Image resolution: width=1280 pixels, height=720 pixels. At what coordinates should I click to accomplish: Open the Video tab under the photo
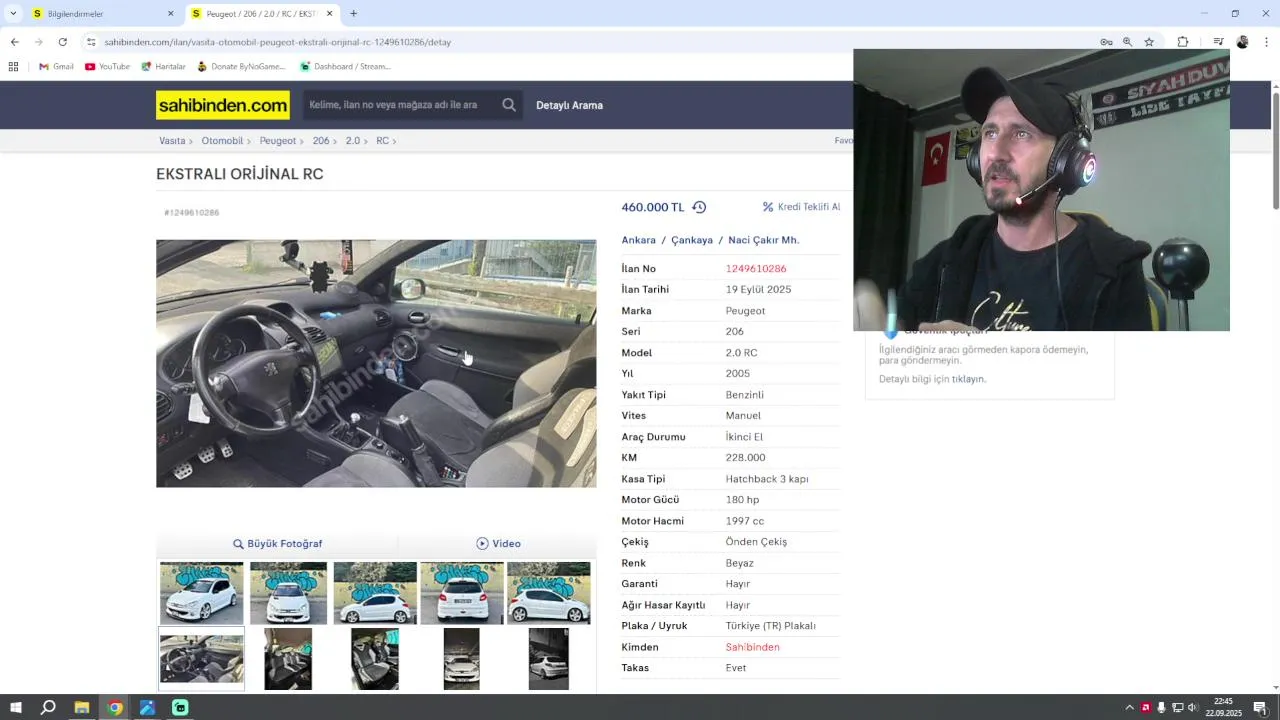pos(498,544)
